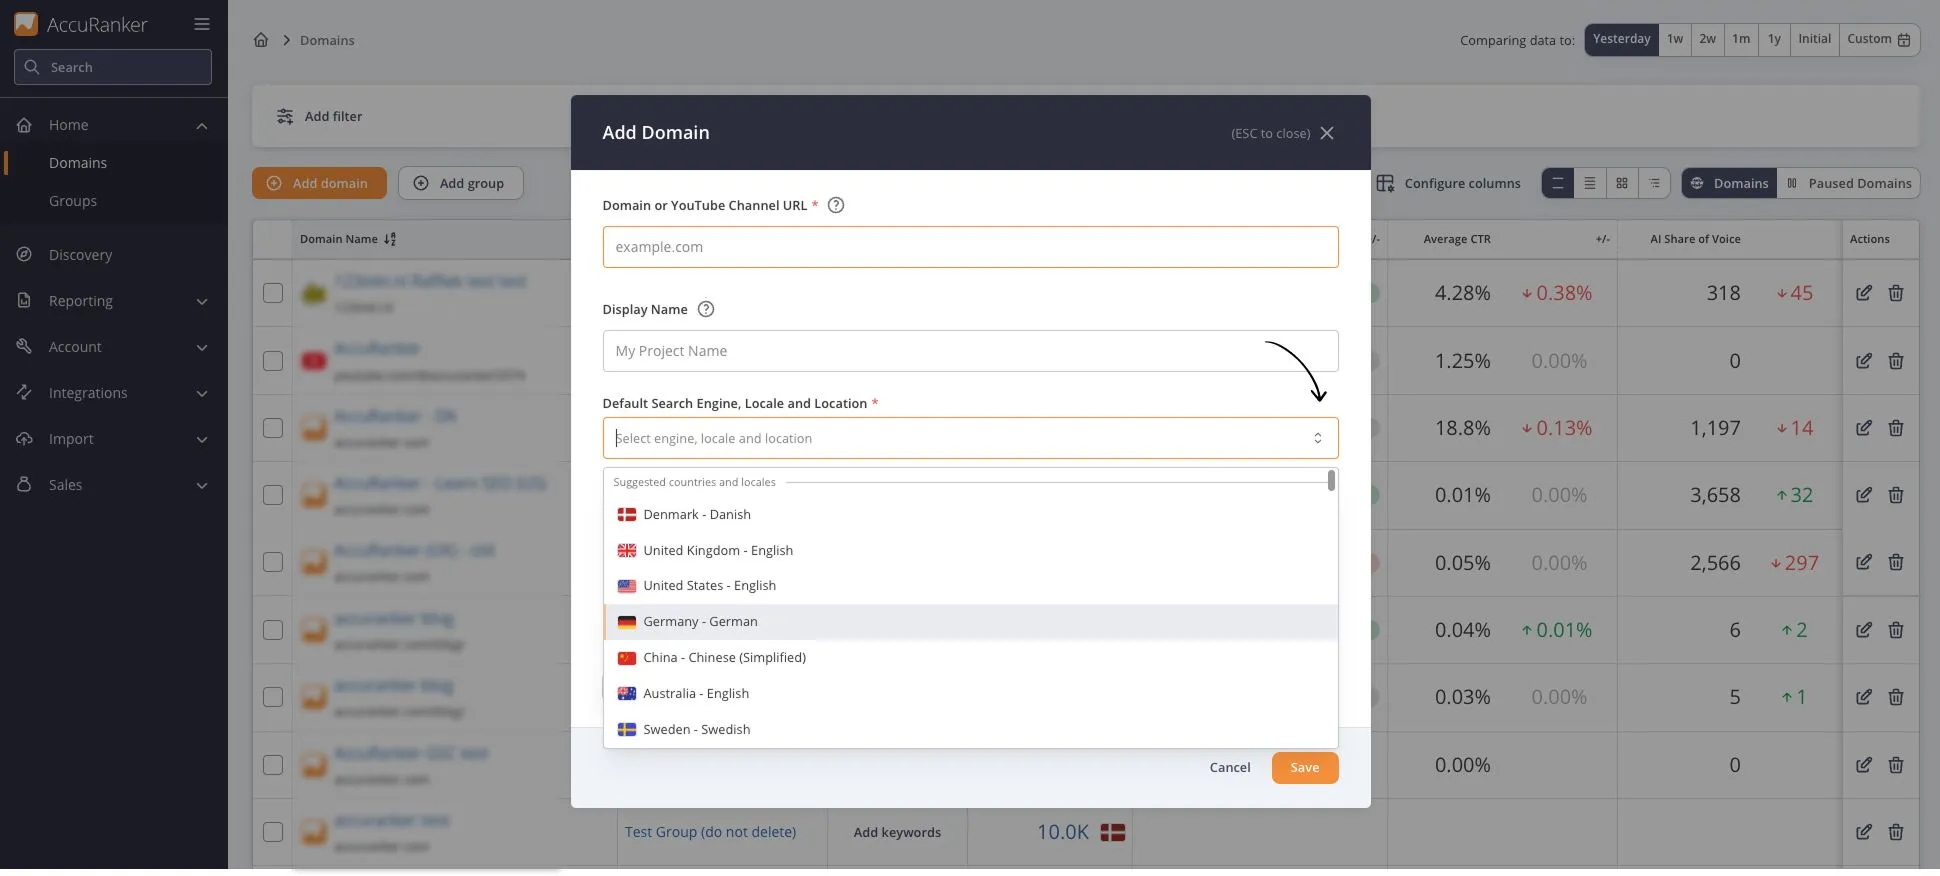Tick the checkbox in the first domain row
The height and width of the screenshot is (876, 1940).
pyautogui.click(x=273, y=293)
